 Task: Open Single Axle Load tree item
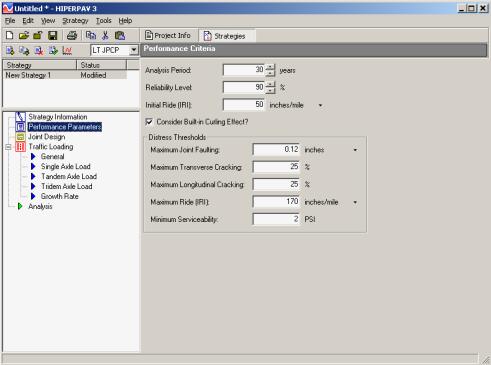click(66, 166)
